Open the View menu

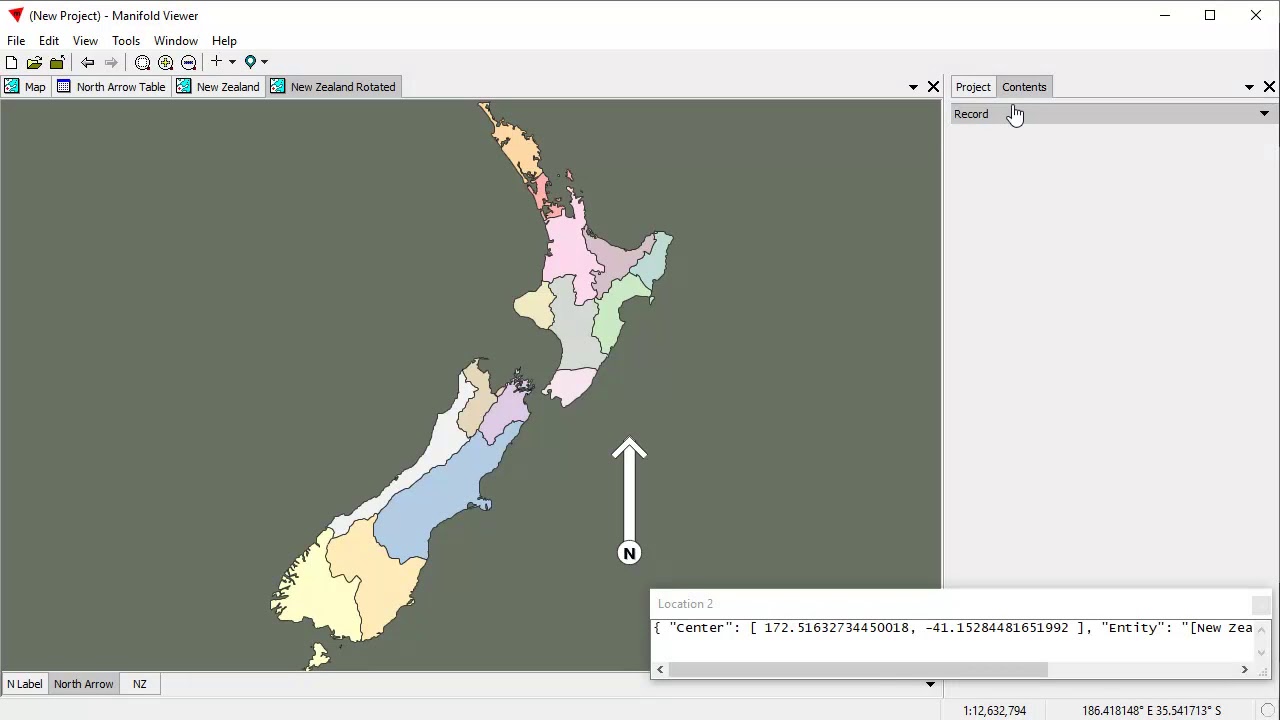click(x=85, y=41)
